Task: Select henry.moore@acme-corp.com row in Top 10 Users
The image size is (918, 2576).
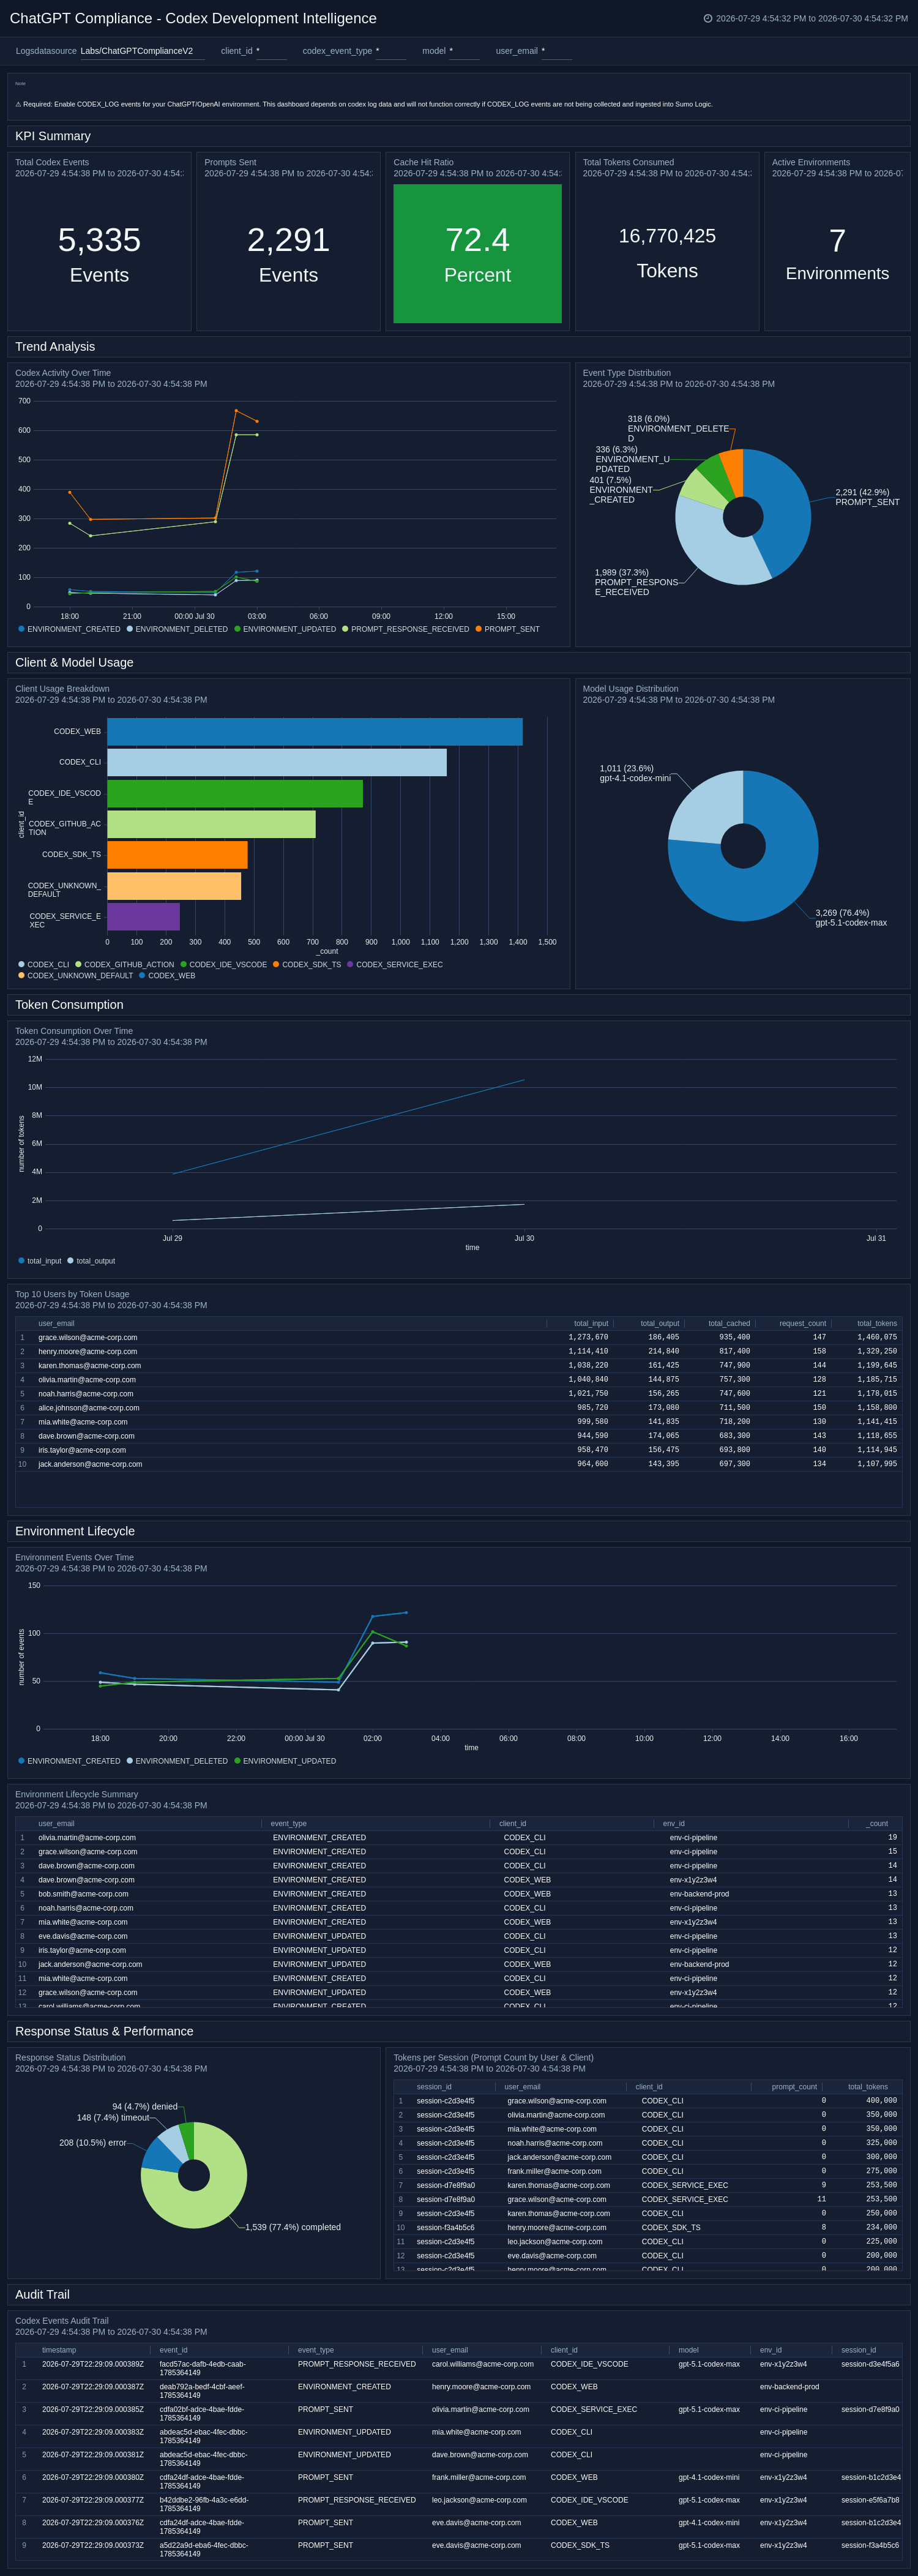Action: [459, 1351]
